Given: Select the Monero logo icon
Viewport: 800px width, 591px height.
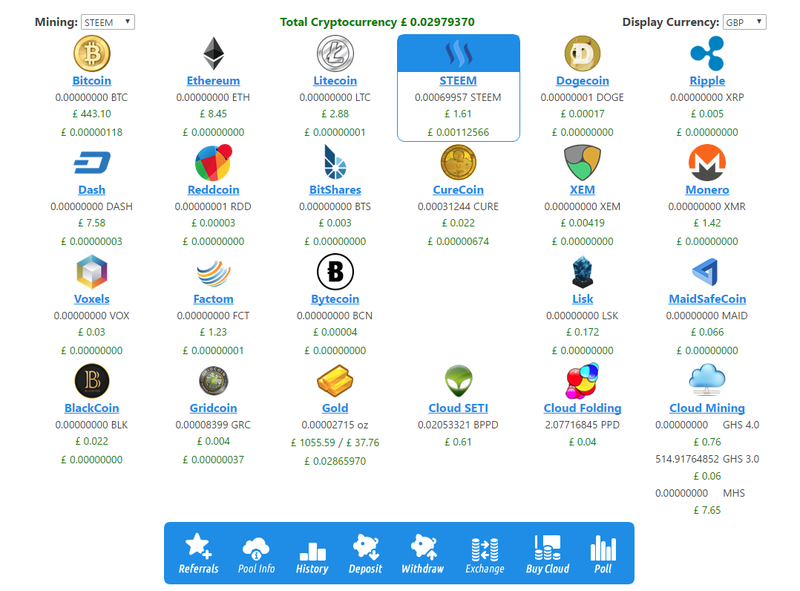Looking at the screenshot, I should pos(707,162).
